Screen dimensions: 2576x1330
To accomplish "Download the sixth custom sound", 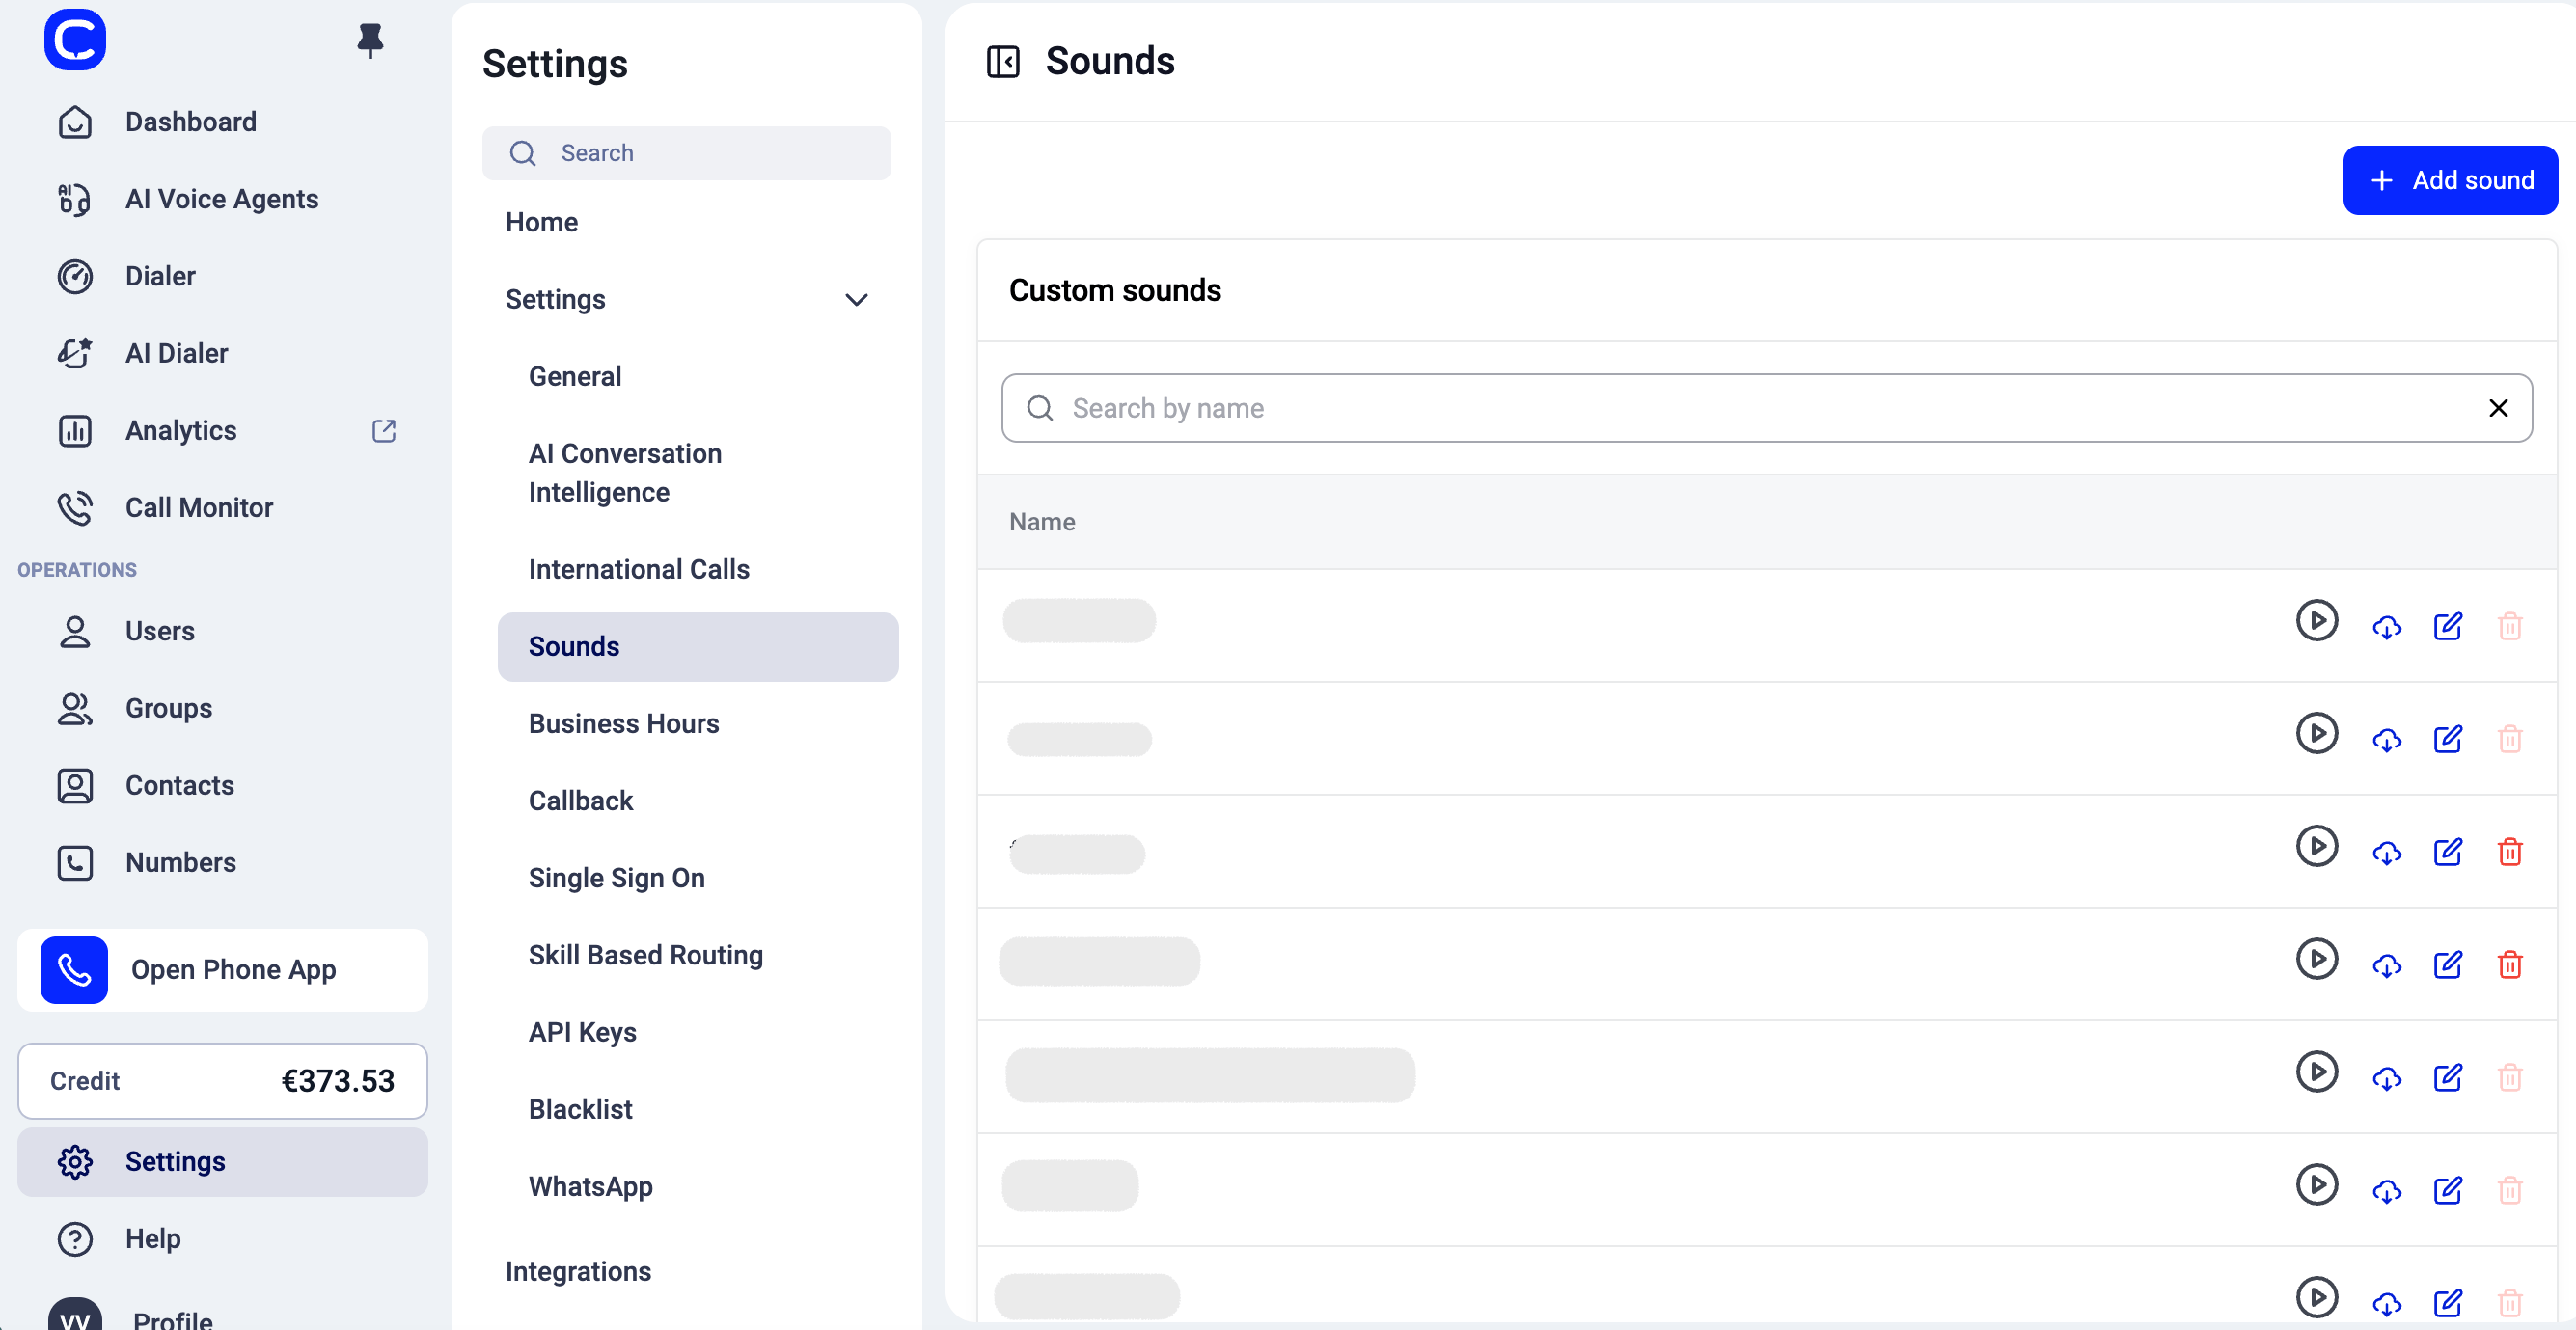I will click(2386, 1192).
